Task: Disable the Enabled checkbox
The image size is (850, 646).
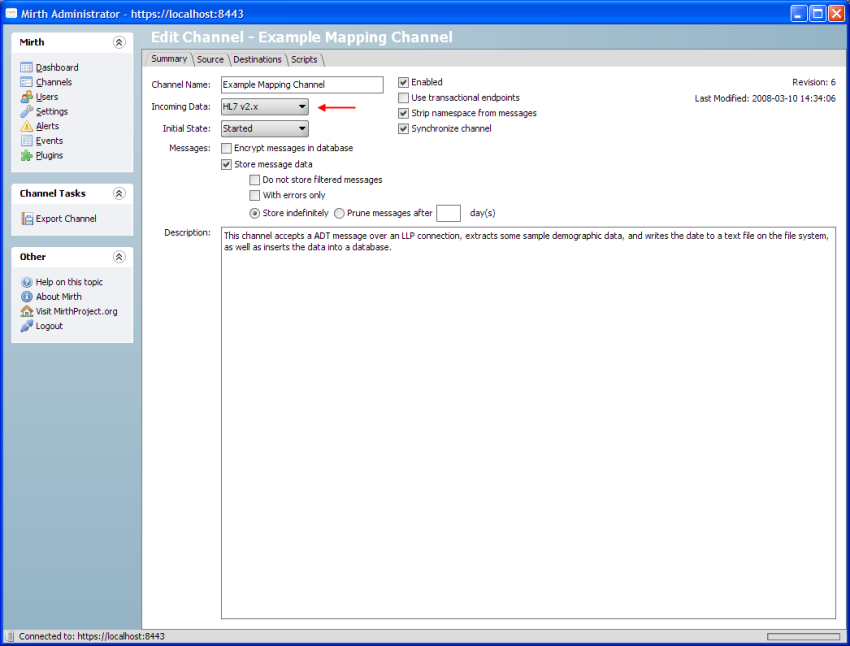Action: (x=404, y=82)
